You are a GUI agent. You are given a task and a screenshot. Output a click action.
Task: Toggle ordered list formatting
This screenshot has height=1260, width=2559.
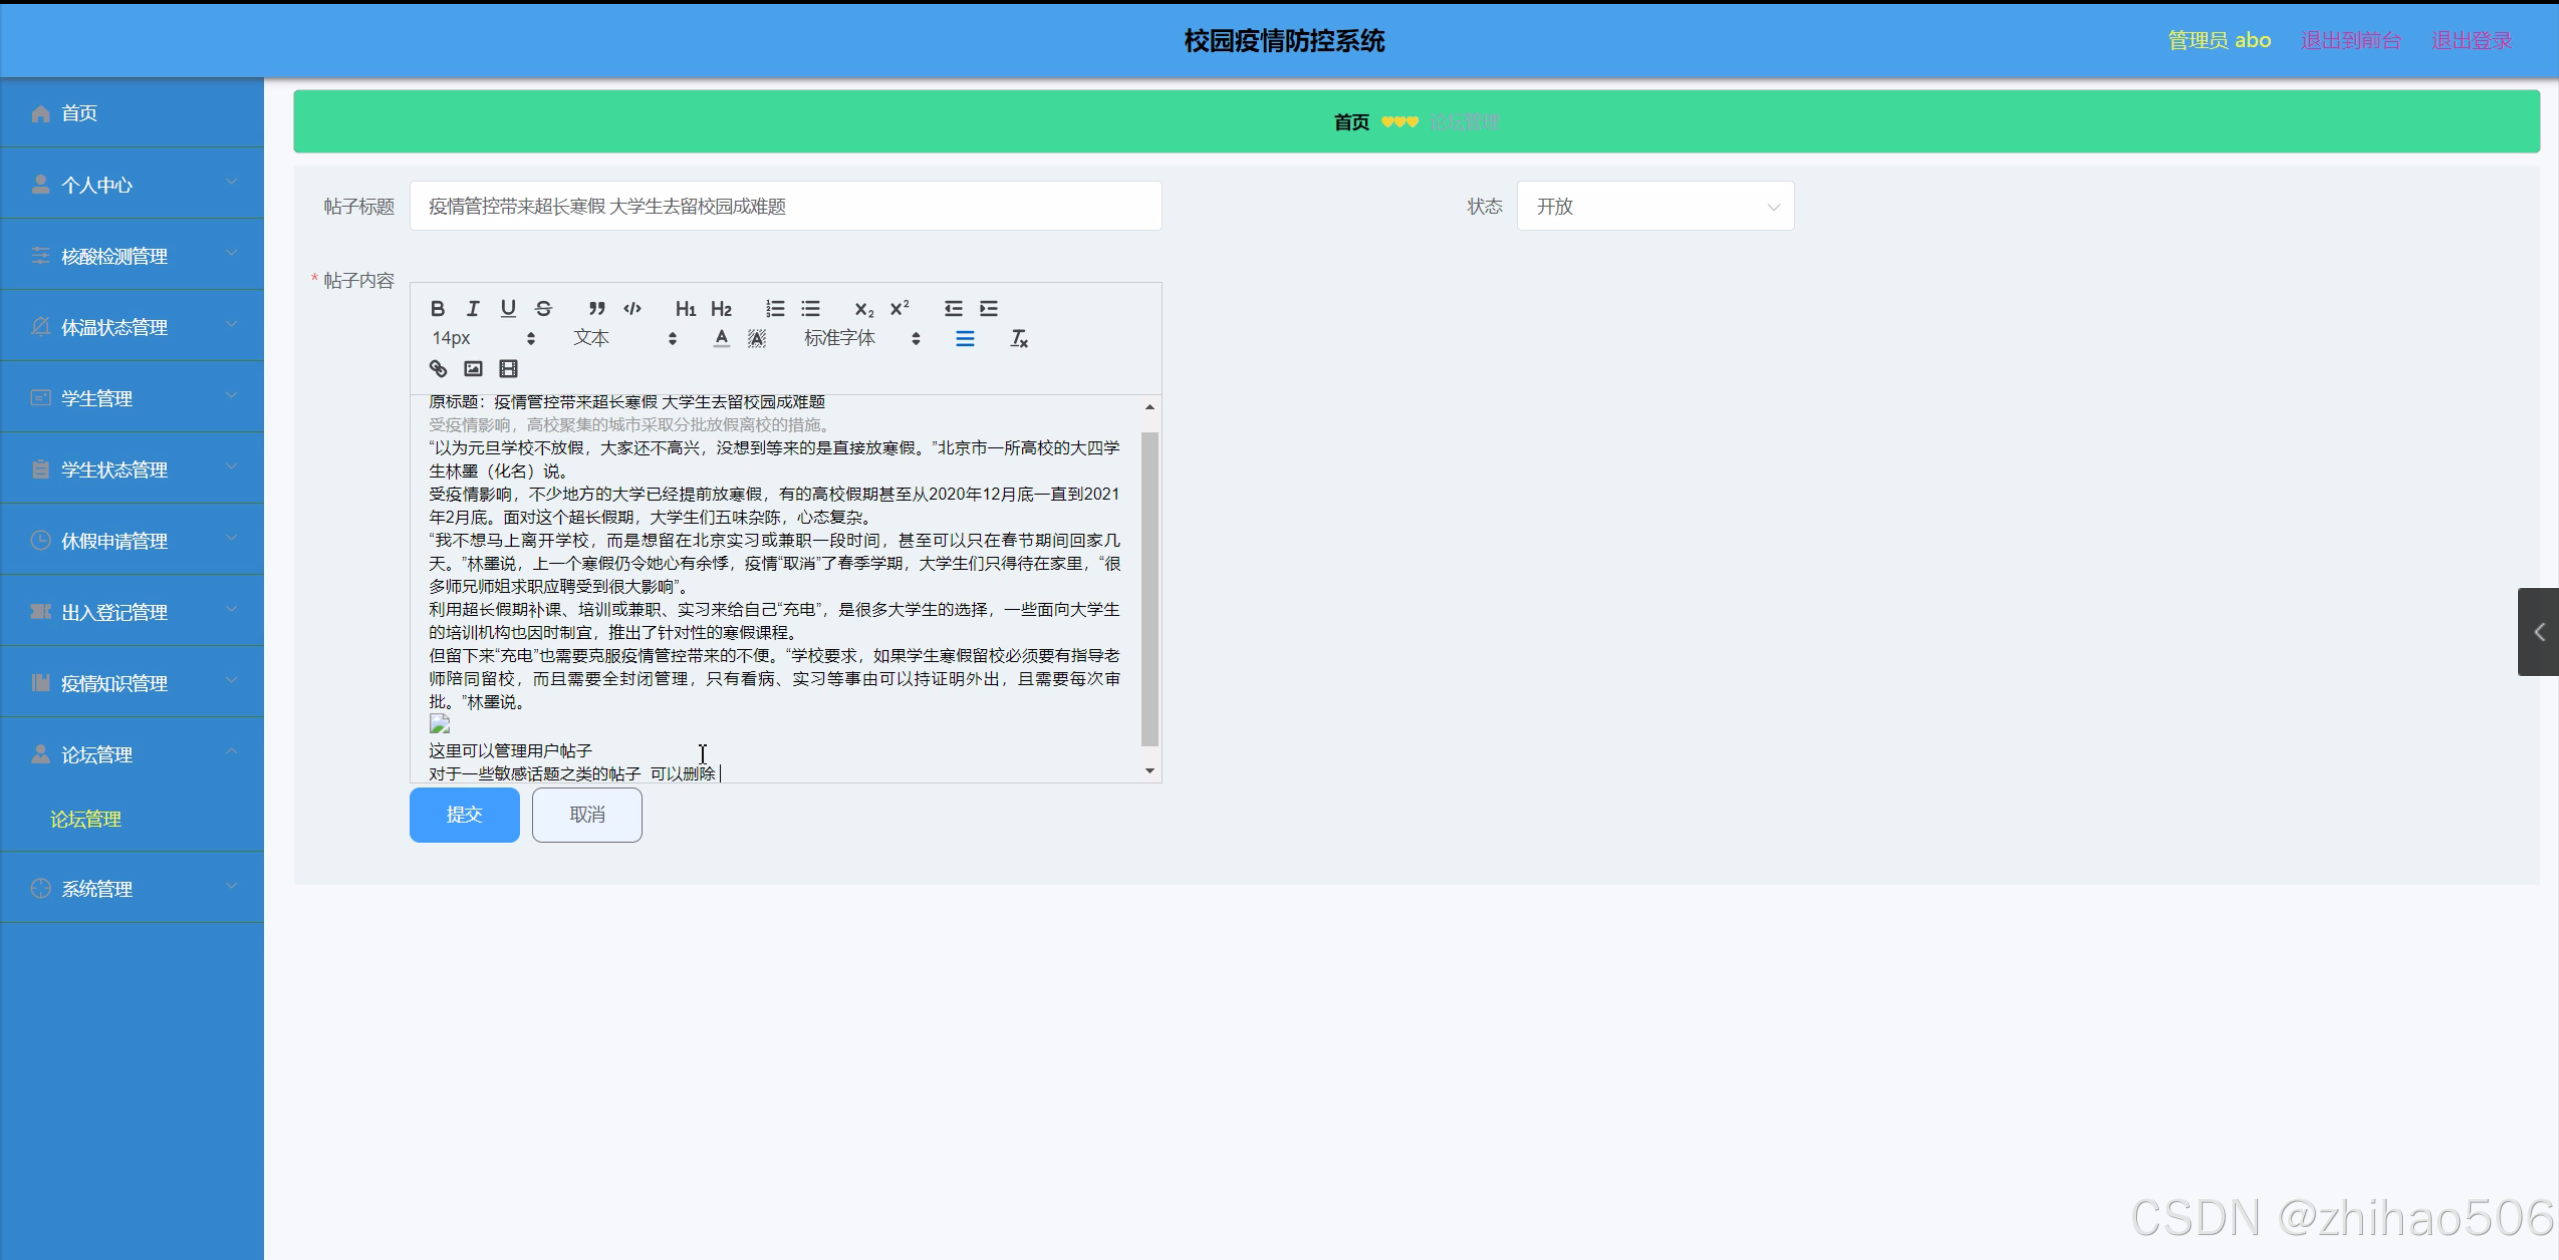(x=775, y=308)
